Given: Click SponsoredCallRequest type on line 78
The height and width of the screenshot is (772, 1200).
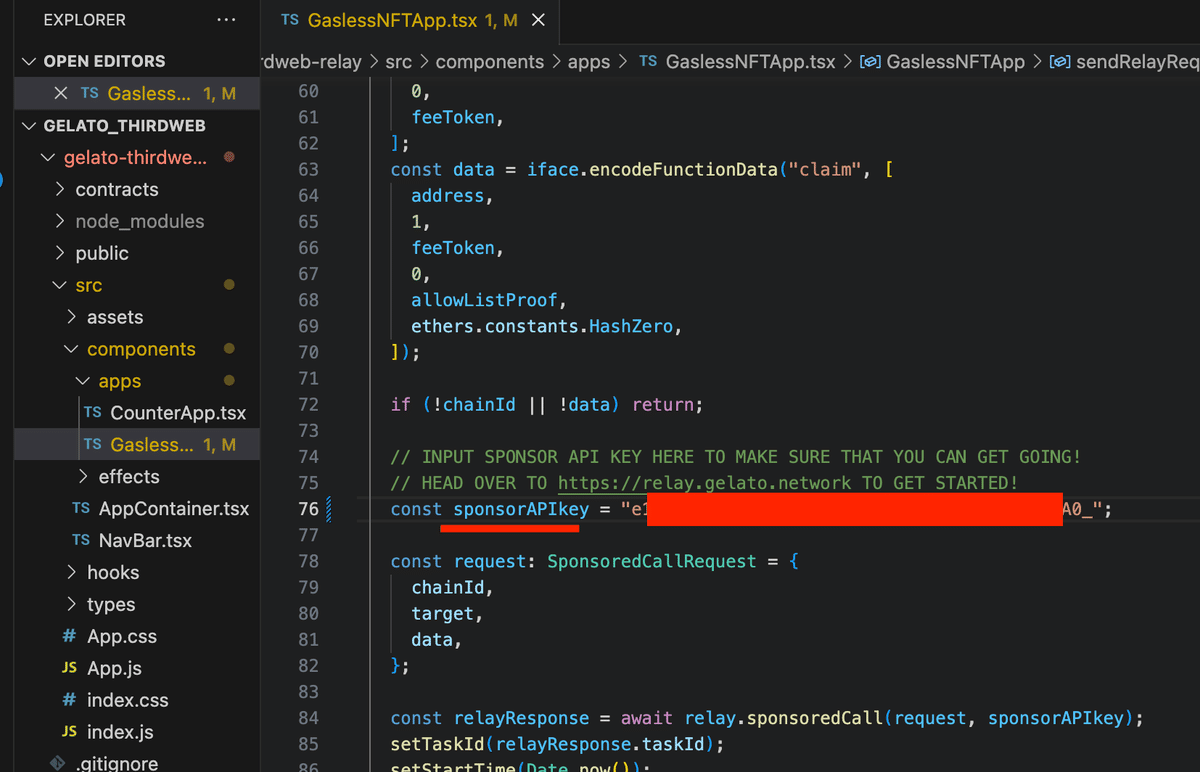Looking at the screenshot, I should tap(652, 562).
